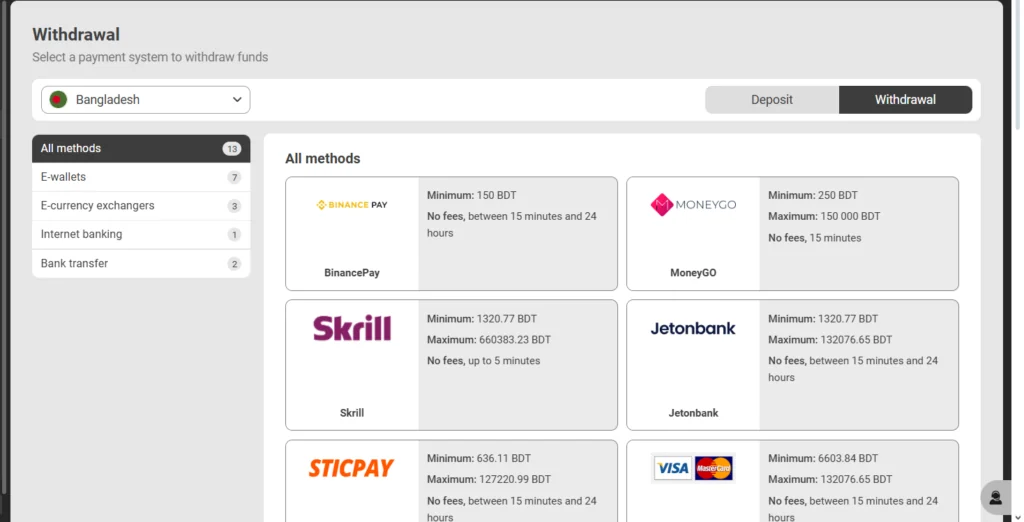1024x522 pixels.
Task: Click Select a payment system subtitle
Action: [x=150, y=57]
